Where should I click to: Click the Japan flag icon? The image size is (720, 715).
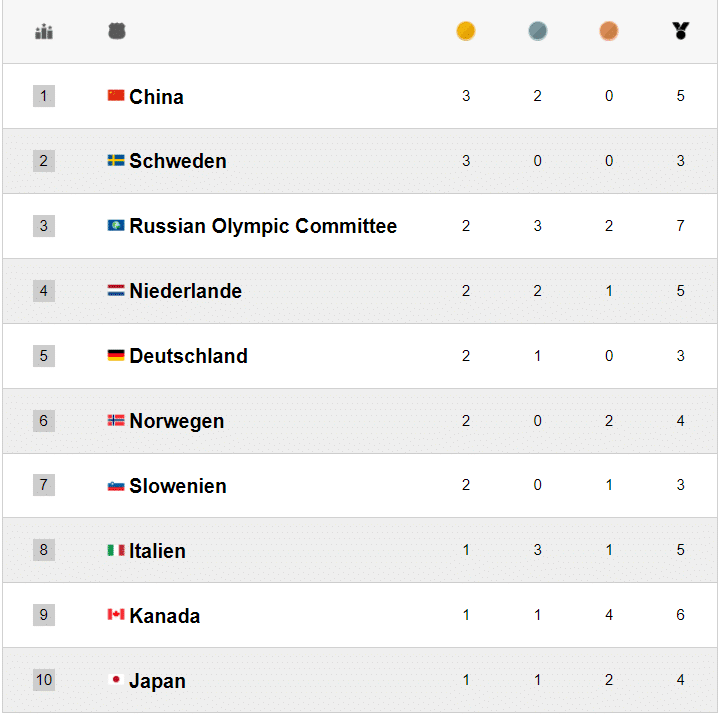(116, 680)
